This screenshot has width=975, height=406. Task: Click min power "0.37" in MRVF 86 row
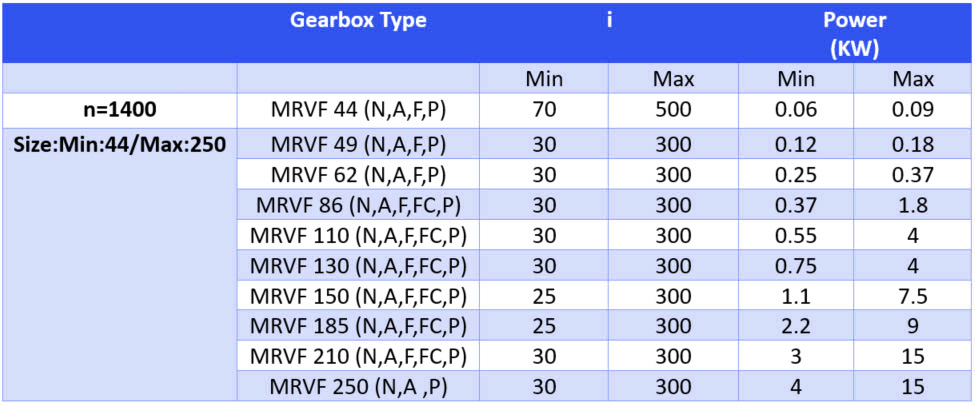(x=795, y=205)
